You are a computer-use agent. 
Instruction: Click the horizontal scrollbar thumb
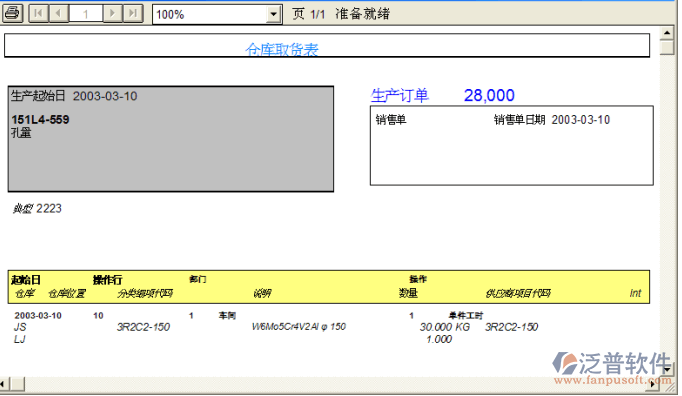[17, 384]
